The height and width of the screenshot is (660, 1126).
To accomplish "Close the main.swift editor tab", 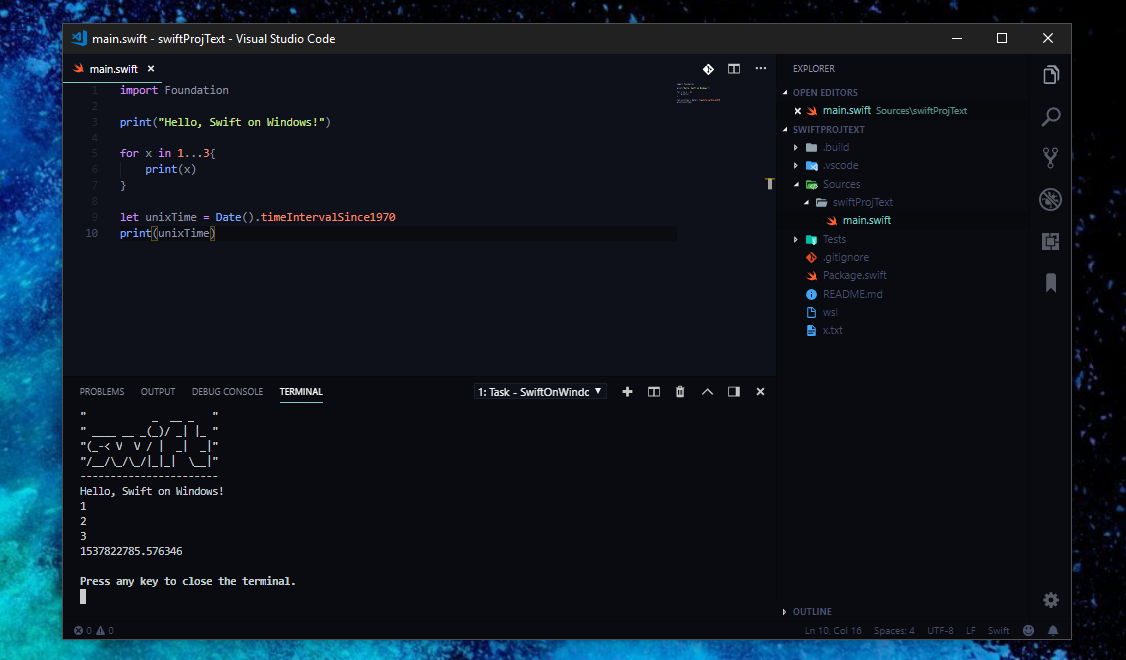I will (151, 69).
